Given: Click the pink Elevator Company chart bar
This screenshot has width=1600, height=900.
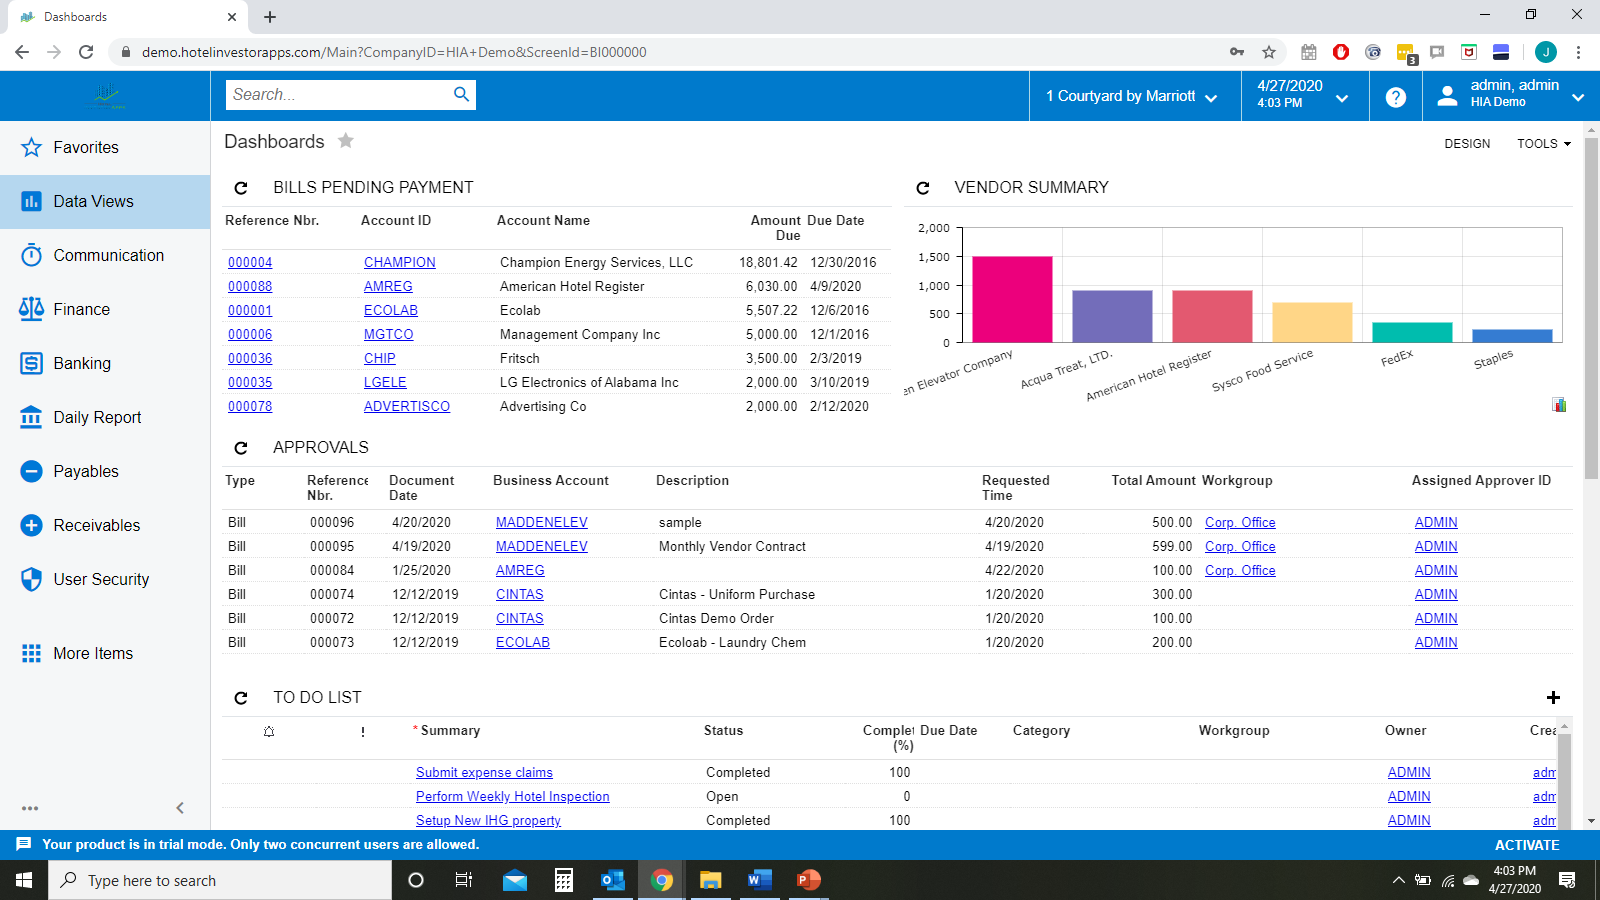Looking at the screenshot, I should pyautogui.click(x=1011, y=299).
